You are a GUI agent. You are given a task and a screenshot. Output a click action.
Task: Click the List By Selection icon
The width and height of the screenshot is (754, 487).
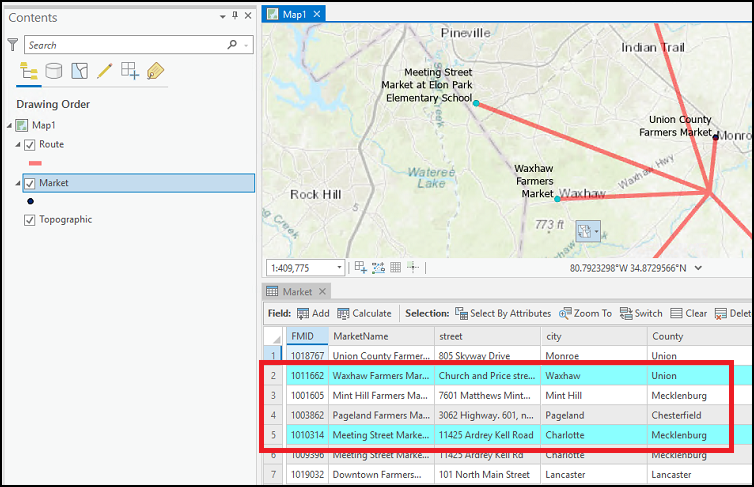coord(79,71)
